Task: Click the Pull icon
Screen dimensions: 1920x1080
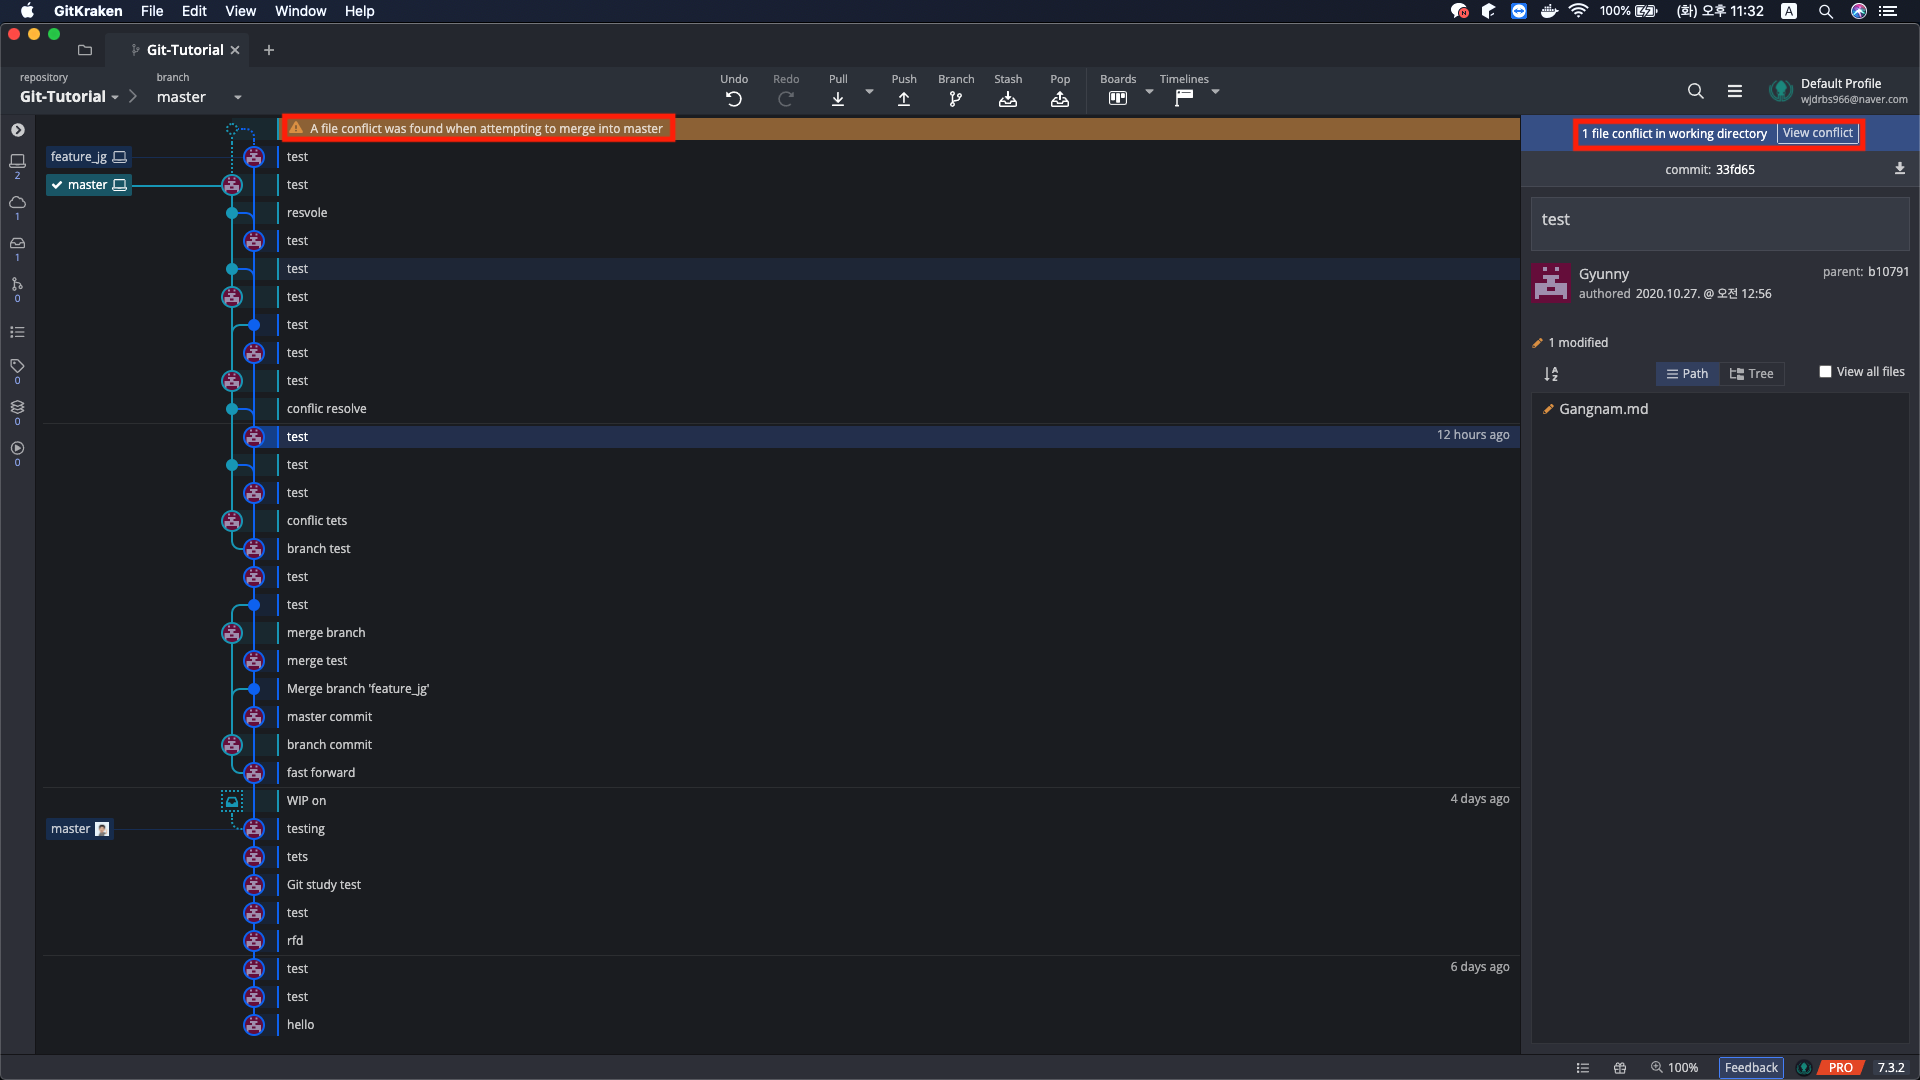Action: (838, 98)
